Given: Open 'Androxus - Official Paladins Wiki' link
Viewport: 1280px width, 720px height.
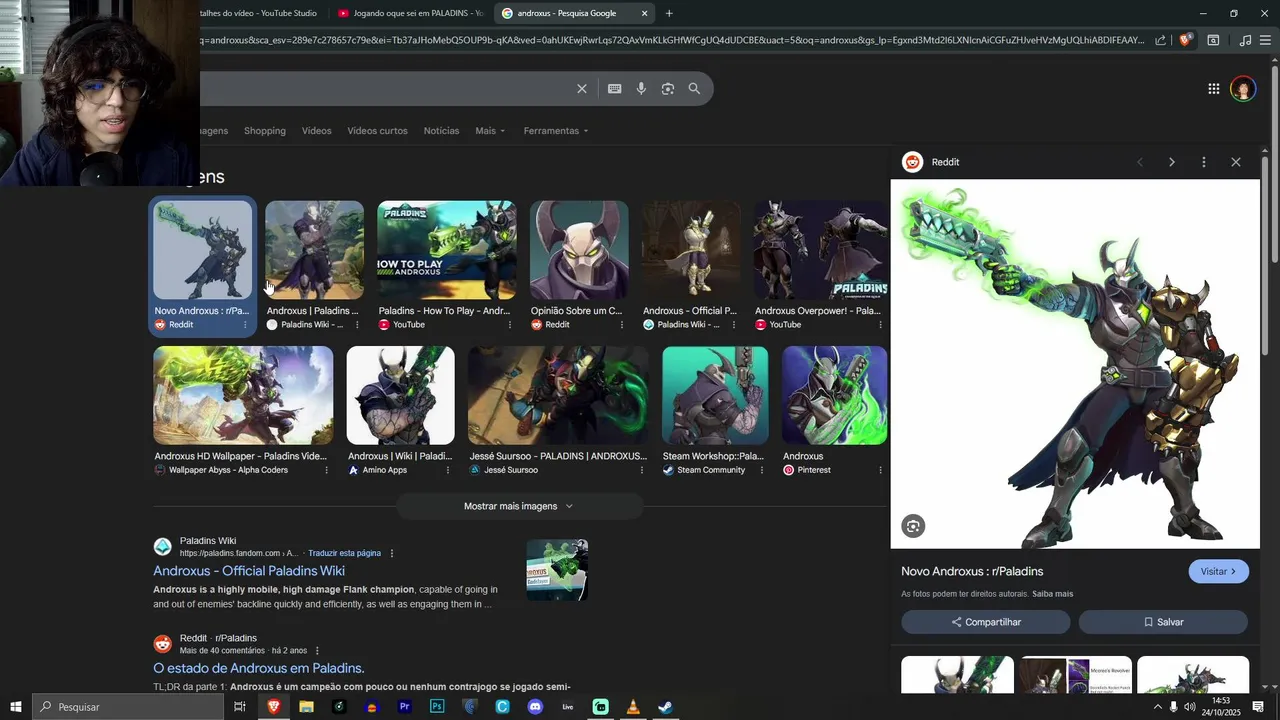Looking at the screenshot, I should click(249, 571).
